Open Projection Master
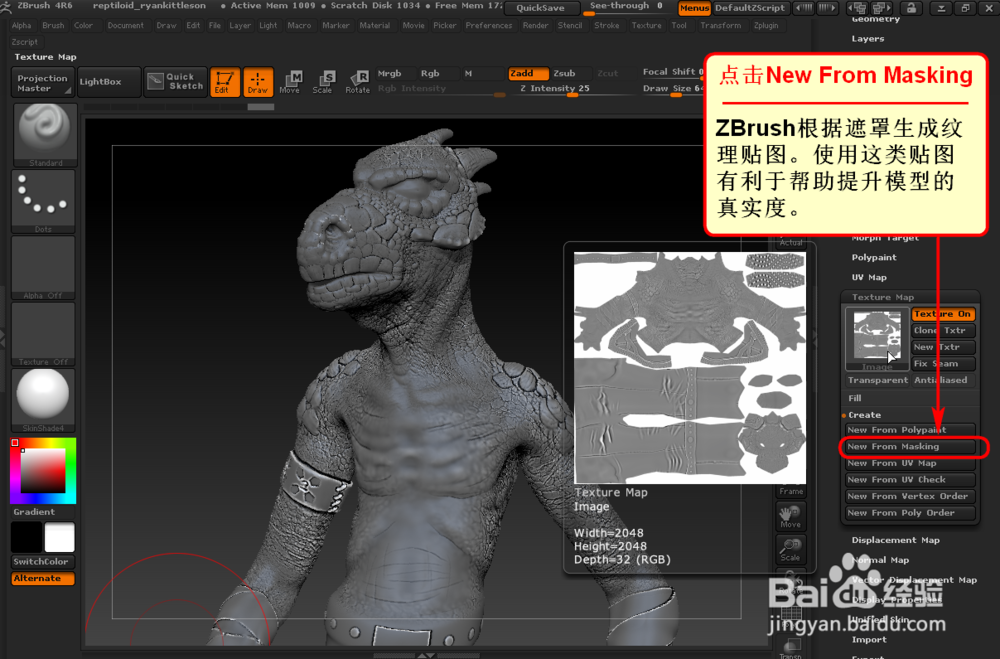This screenshot has width=1000, height=659. (43, 83)
